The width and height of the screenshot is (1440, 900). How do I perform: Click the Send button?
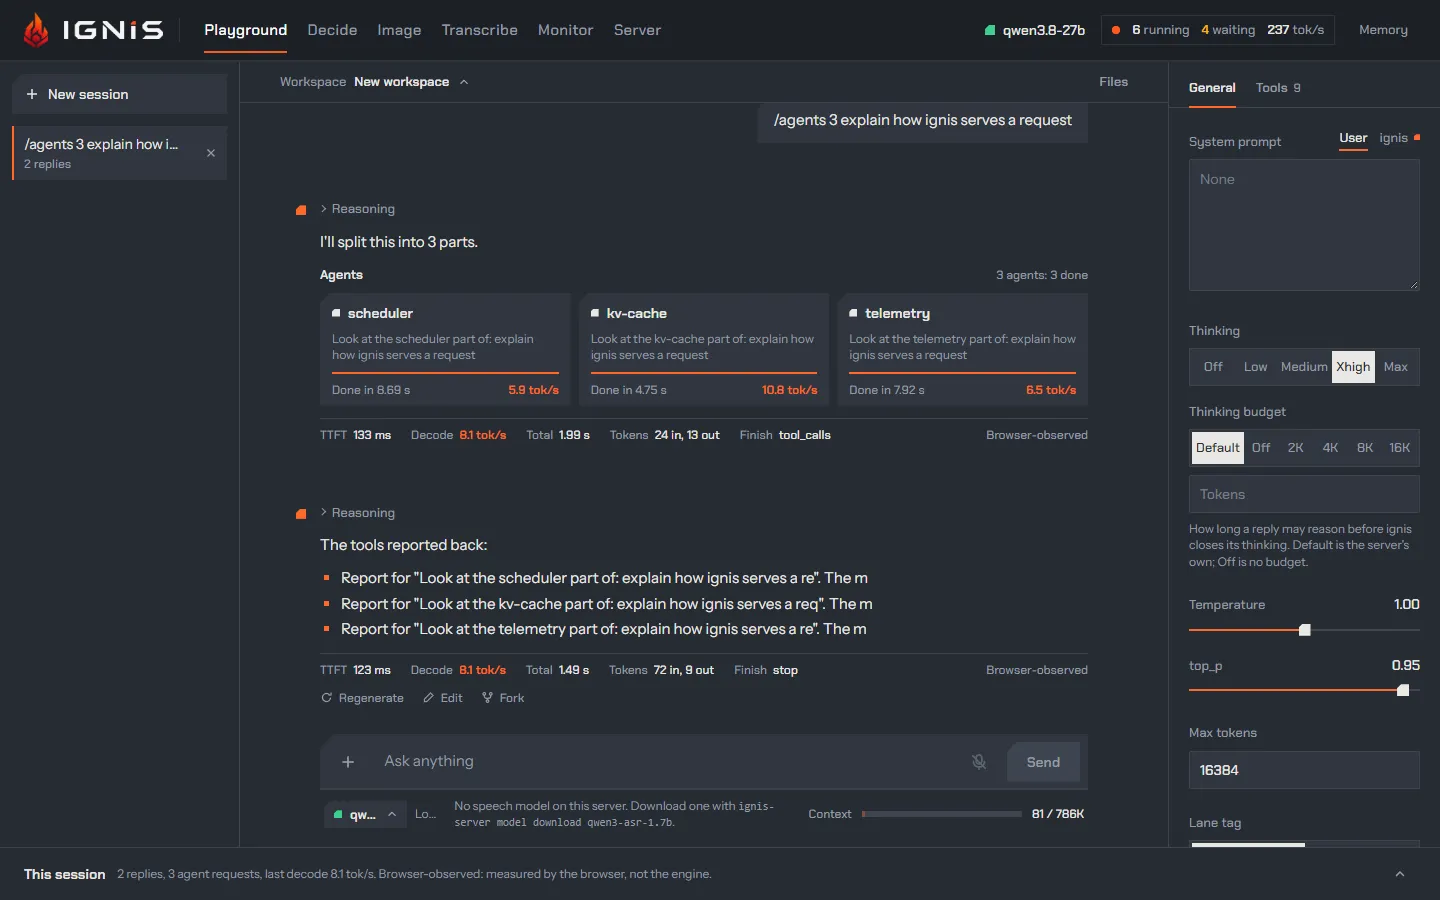pyautogui.click(x=1043, y=762)
